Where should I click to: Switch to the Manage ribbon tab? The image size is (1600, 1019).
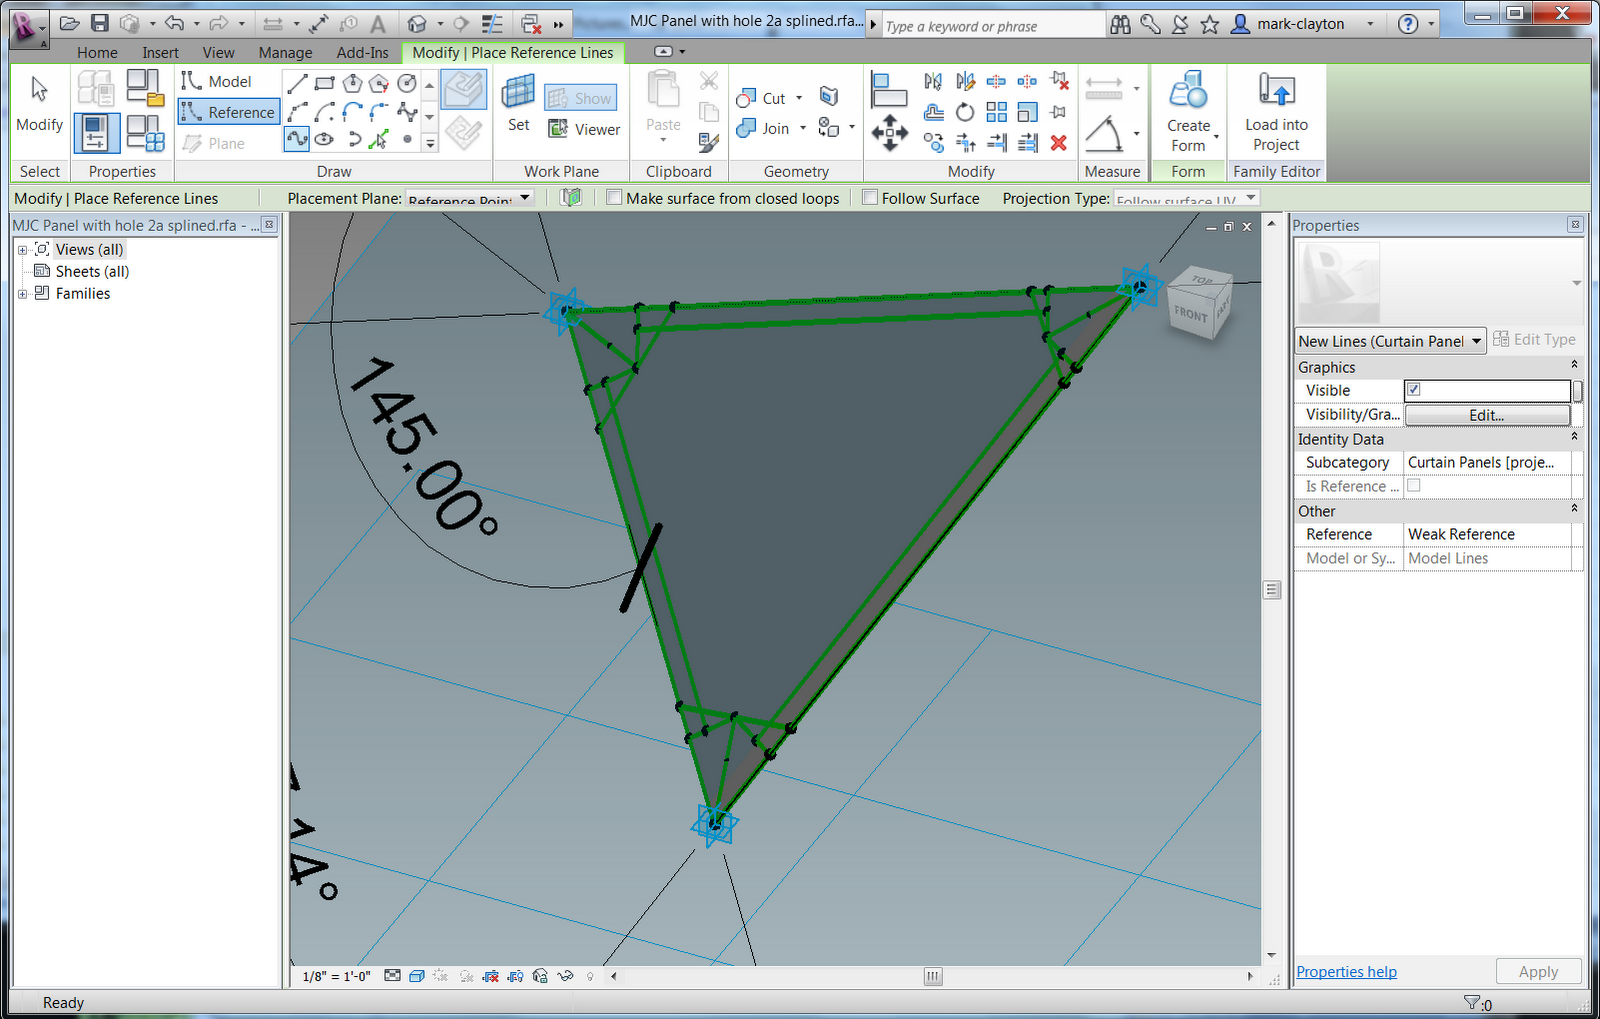point(285,52)
